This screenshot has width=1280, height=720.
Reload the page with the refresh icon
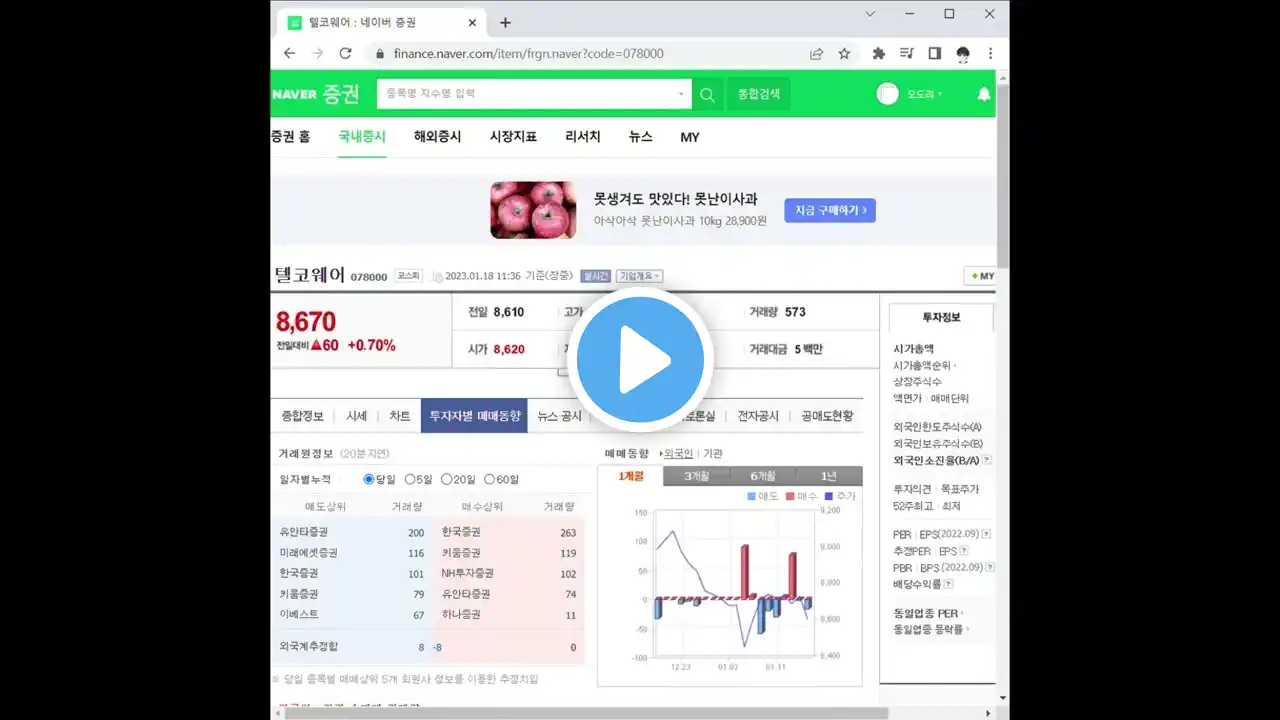(345, 53)
